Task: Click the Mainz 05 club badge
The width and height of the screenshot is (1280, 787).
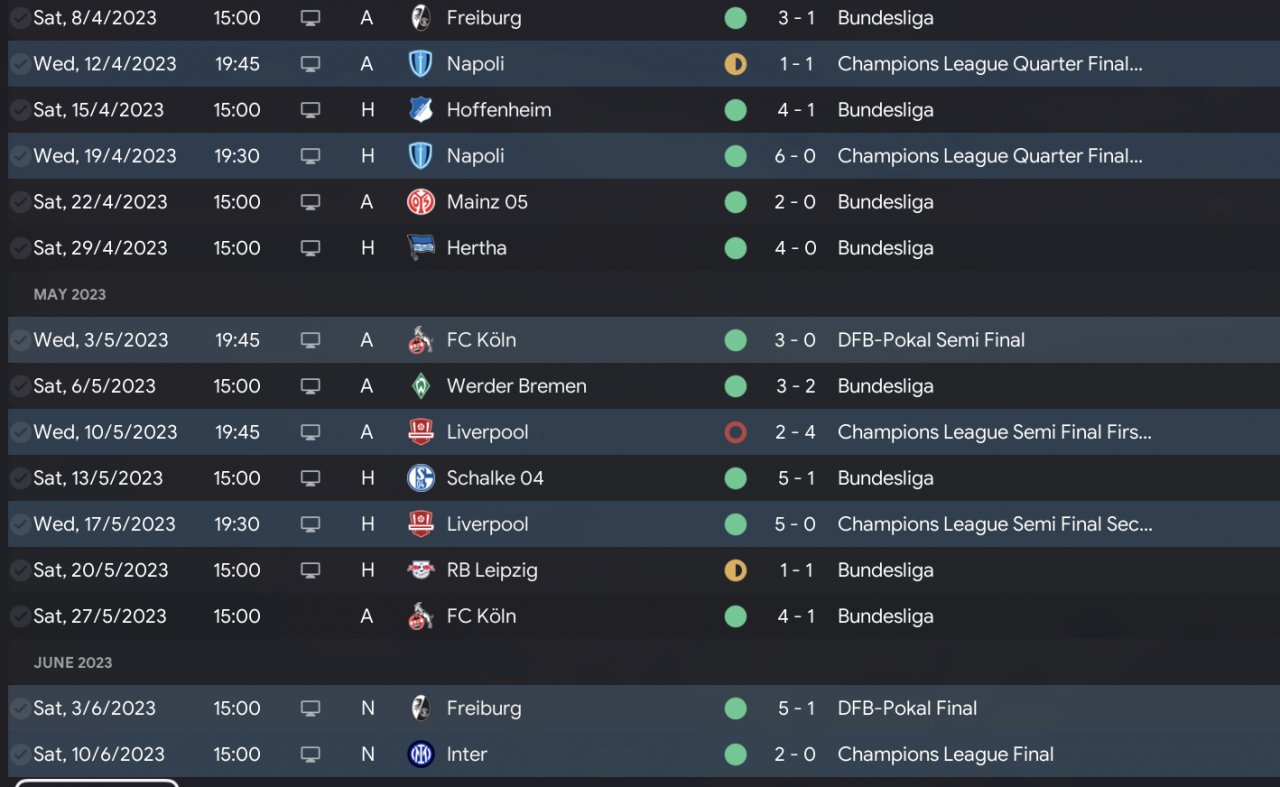Action: tap(421, 202)
